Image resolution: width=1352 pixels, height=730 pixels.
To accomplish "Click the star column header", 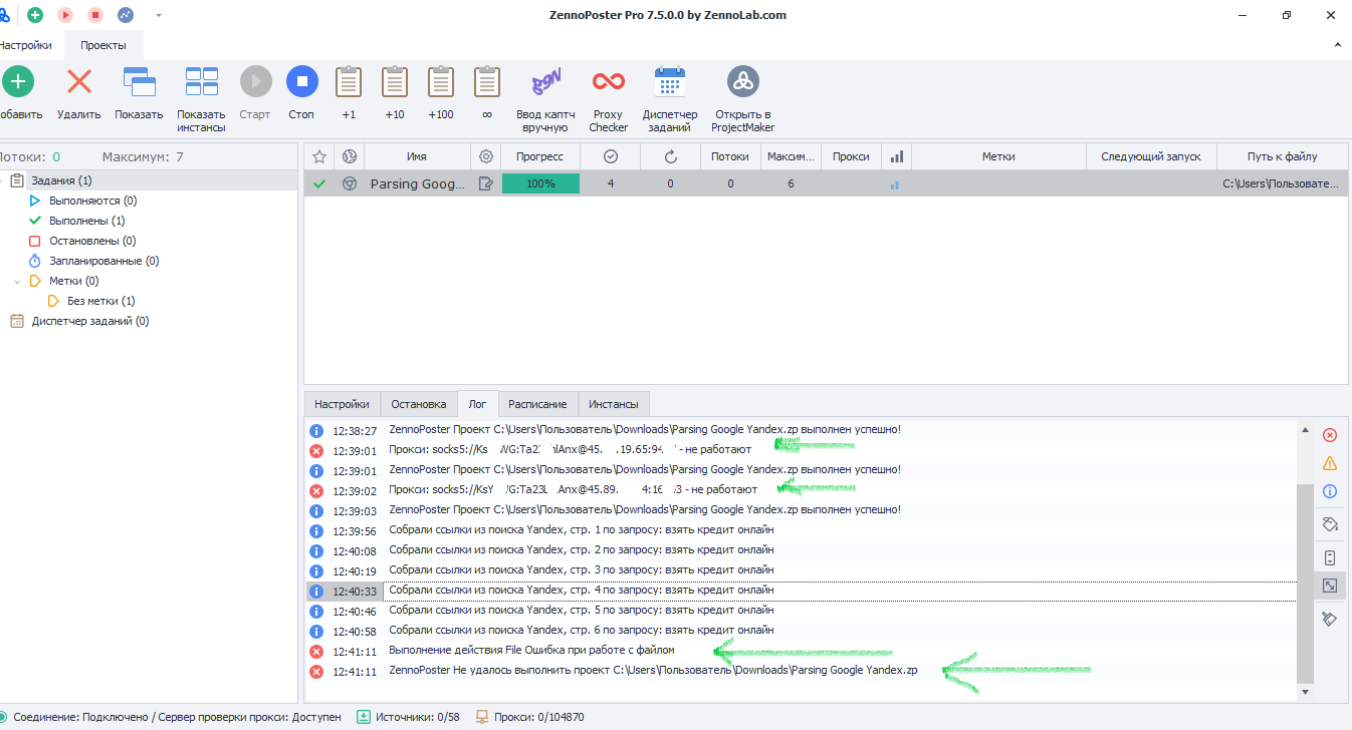I will [x=319, y=157].
